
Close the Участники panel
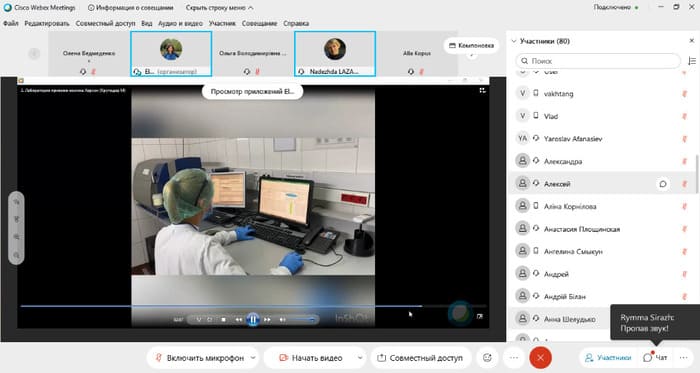pos(692,41)
